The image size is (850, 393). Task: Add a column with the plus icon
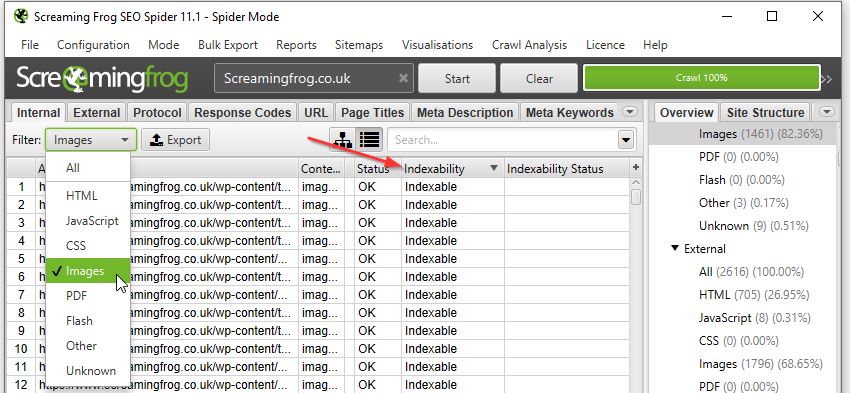[636, 168]
